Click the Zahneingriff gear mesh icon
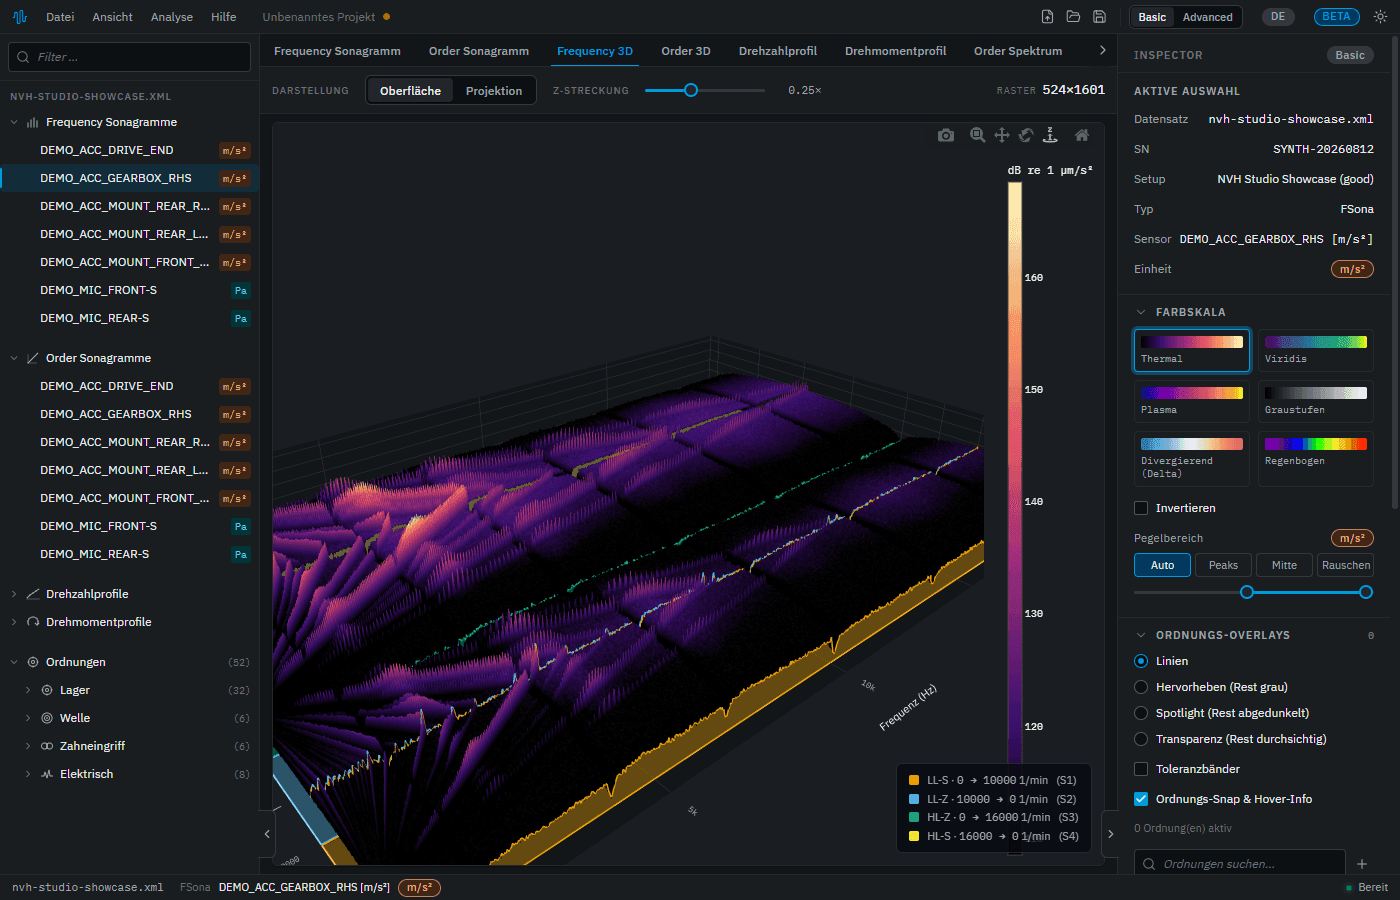This screenshot has height=900, width=1400. [x=47, y=746]
